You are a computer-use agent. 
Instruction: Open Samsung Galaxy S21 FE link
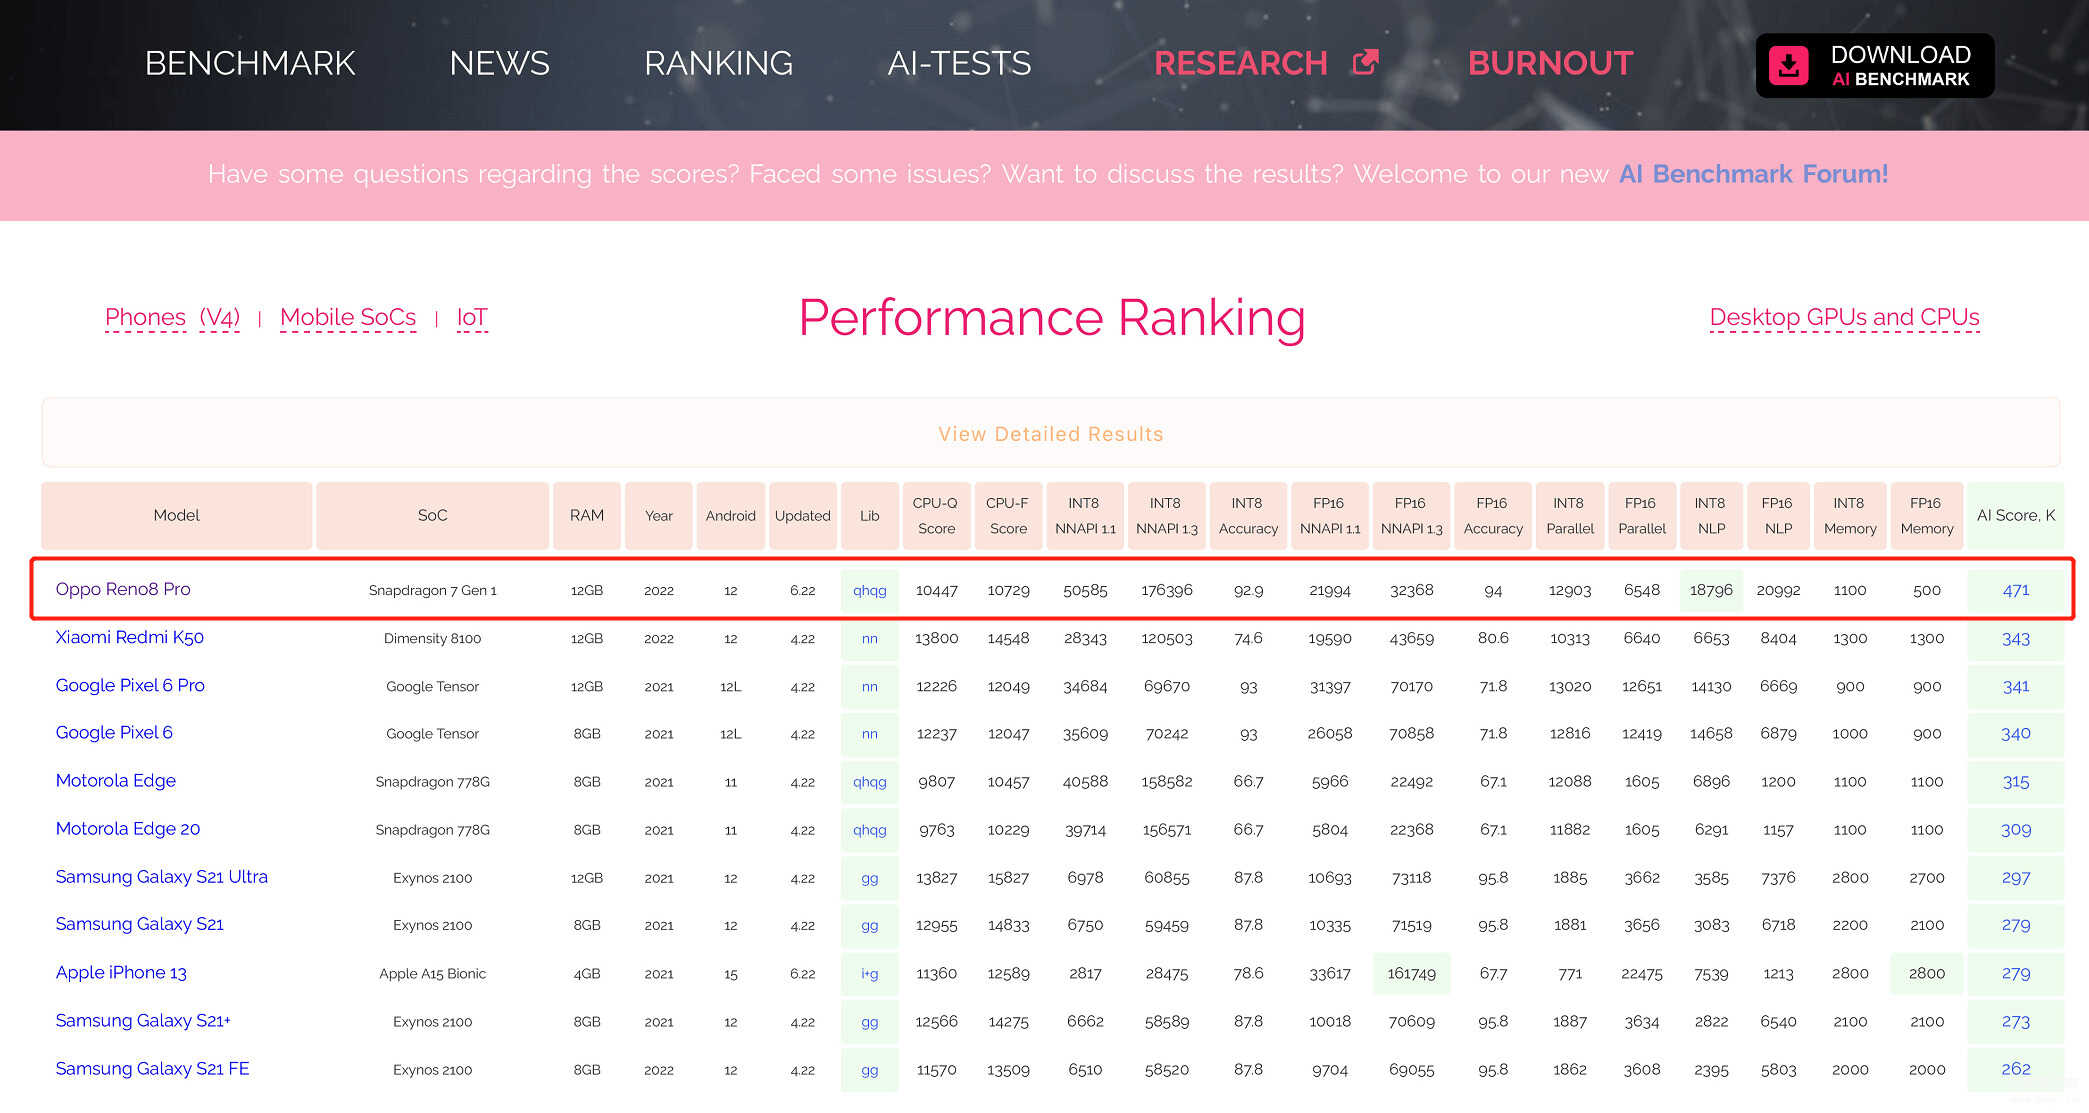(x=153, y=1068)
